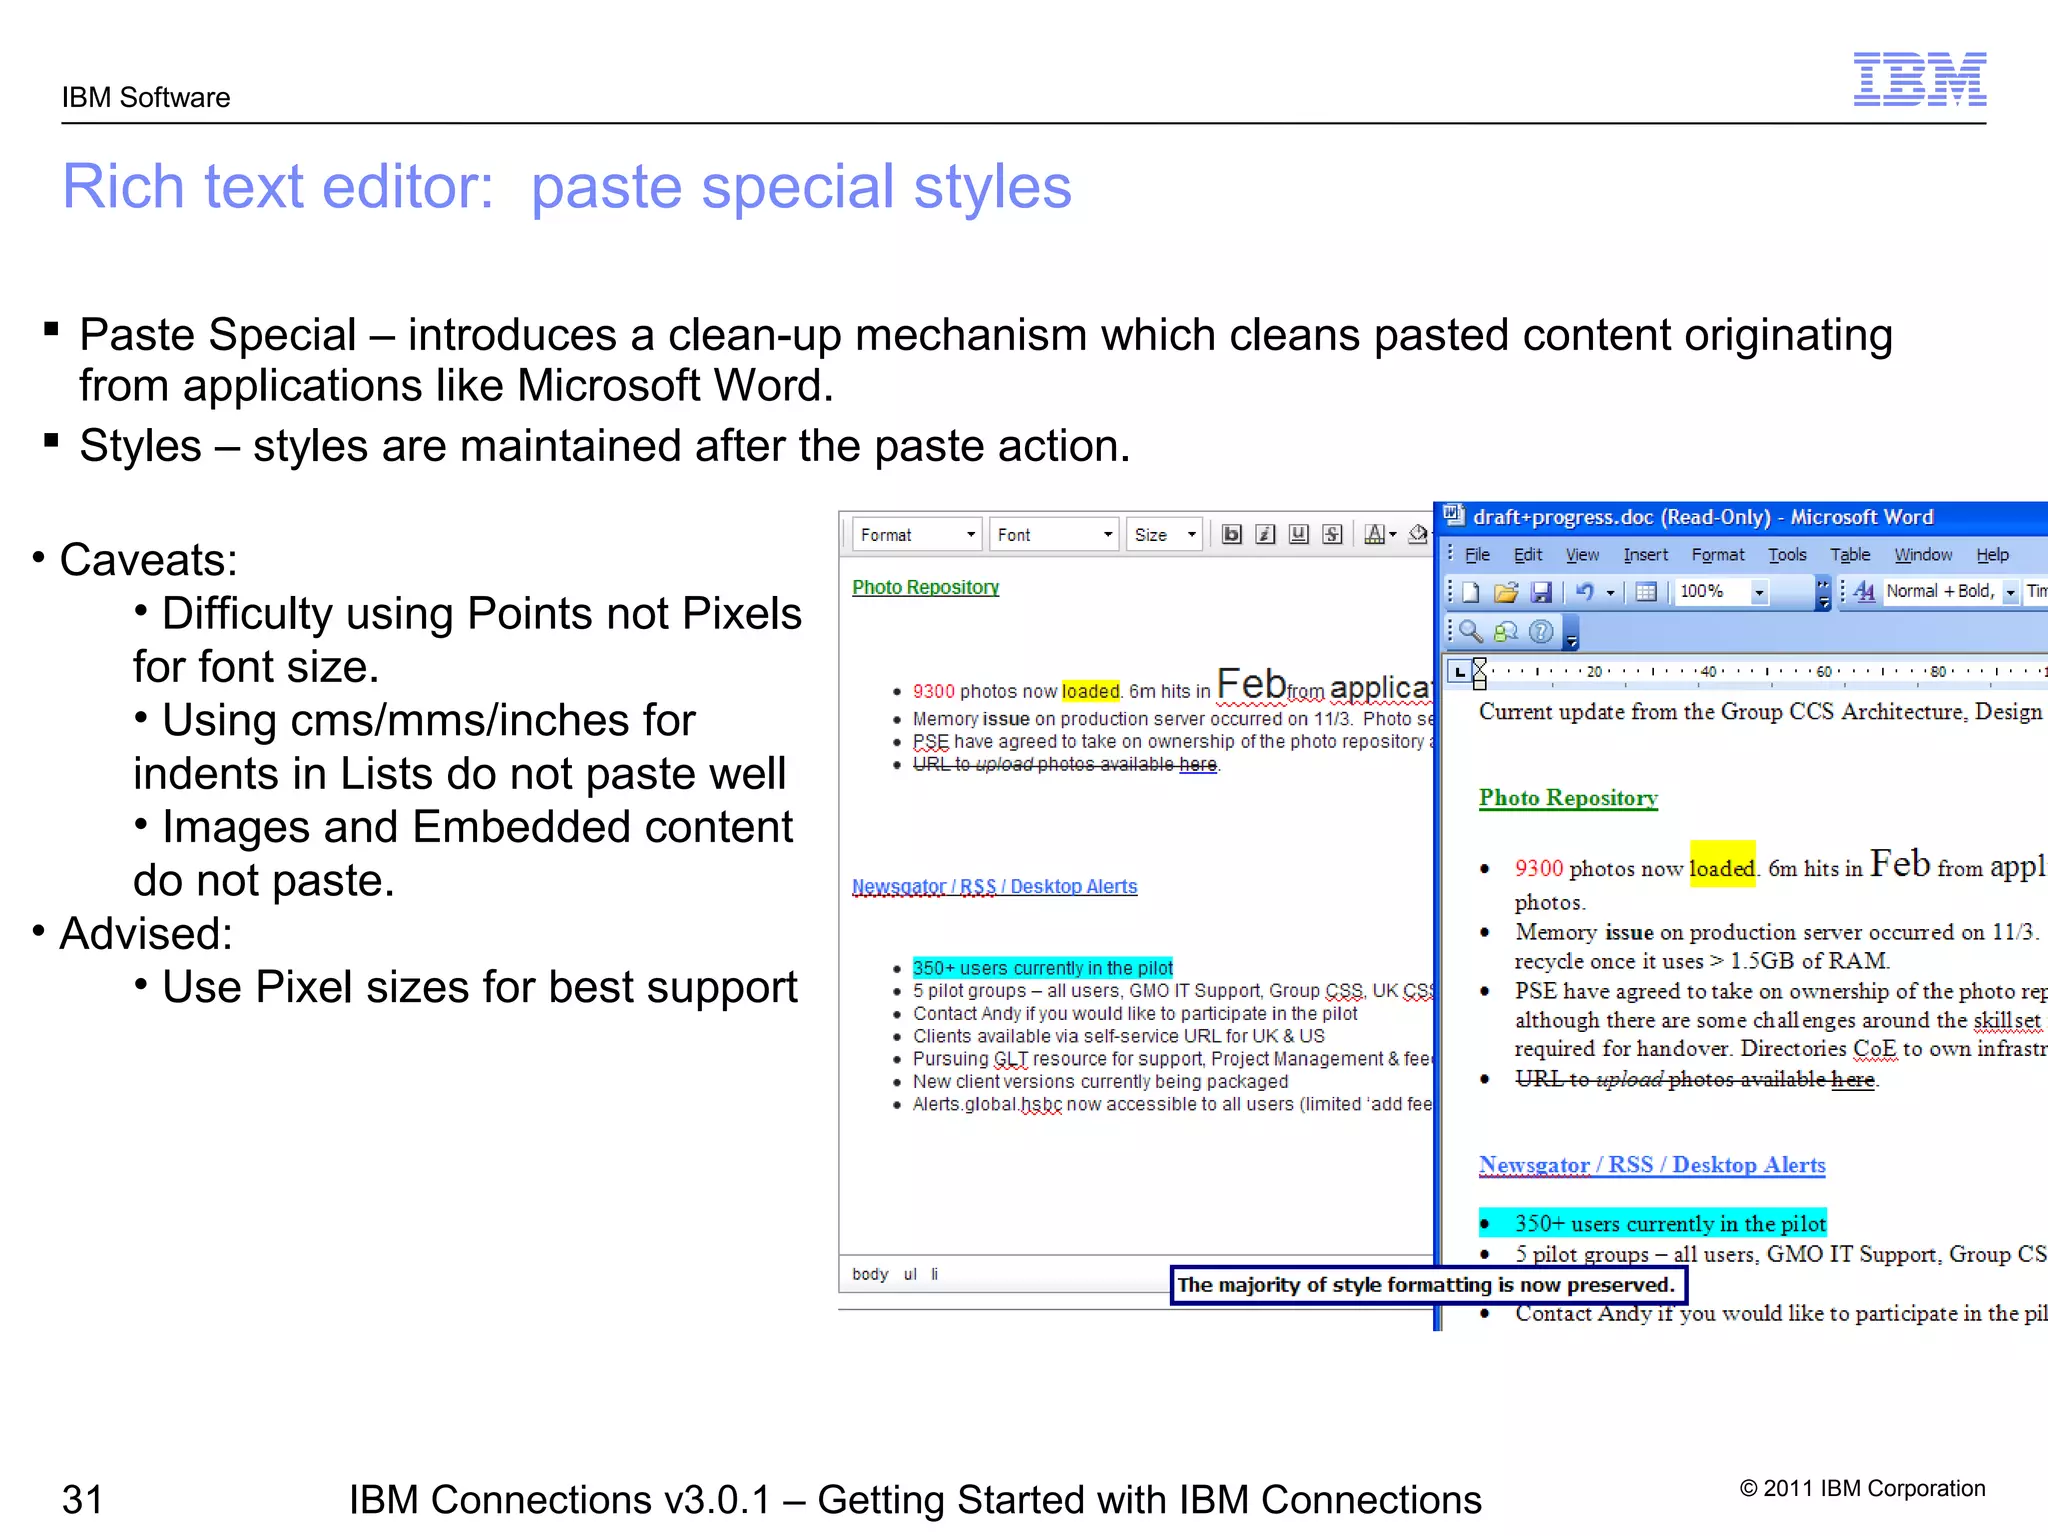Toggle bold in rich text editor
Screen dimensions: 2048x1536
[x=1231, y=534]
